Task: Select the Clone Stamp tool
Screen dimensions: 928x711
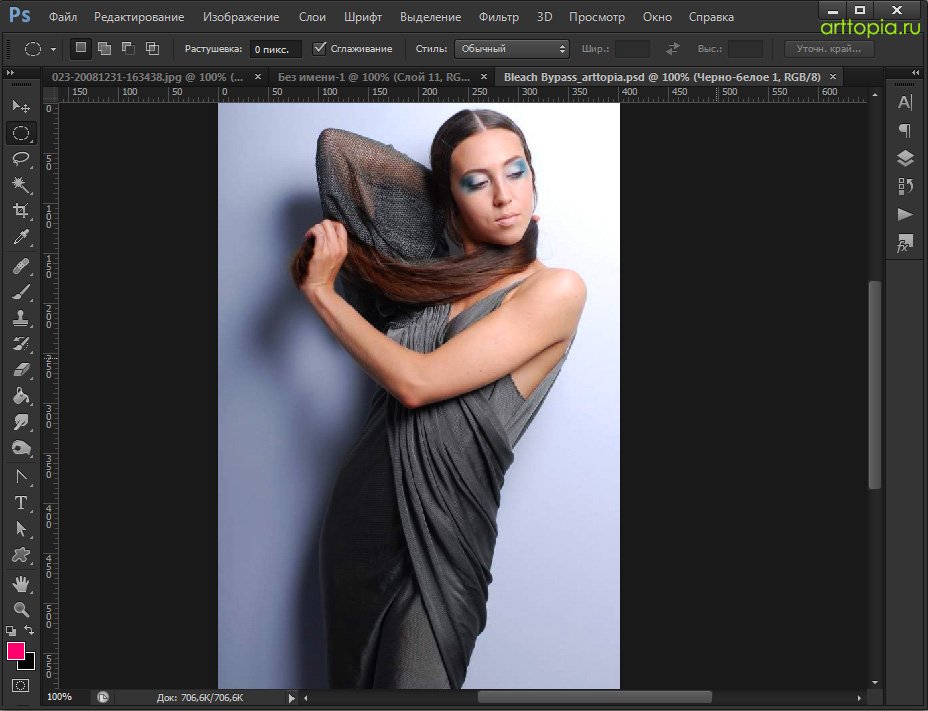Action: point(21,318)
